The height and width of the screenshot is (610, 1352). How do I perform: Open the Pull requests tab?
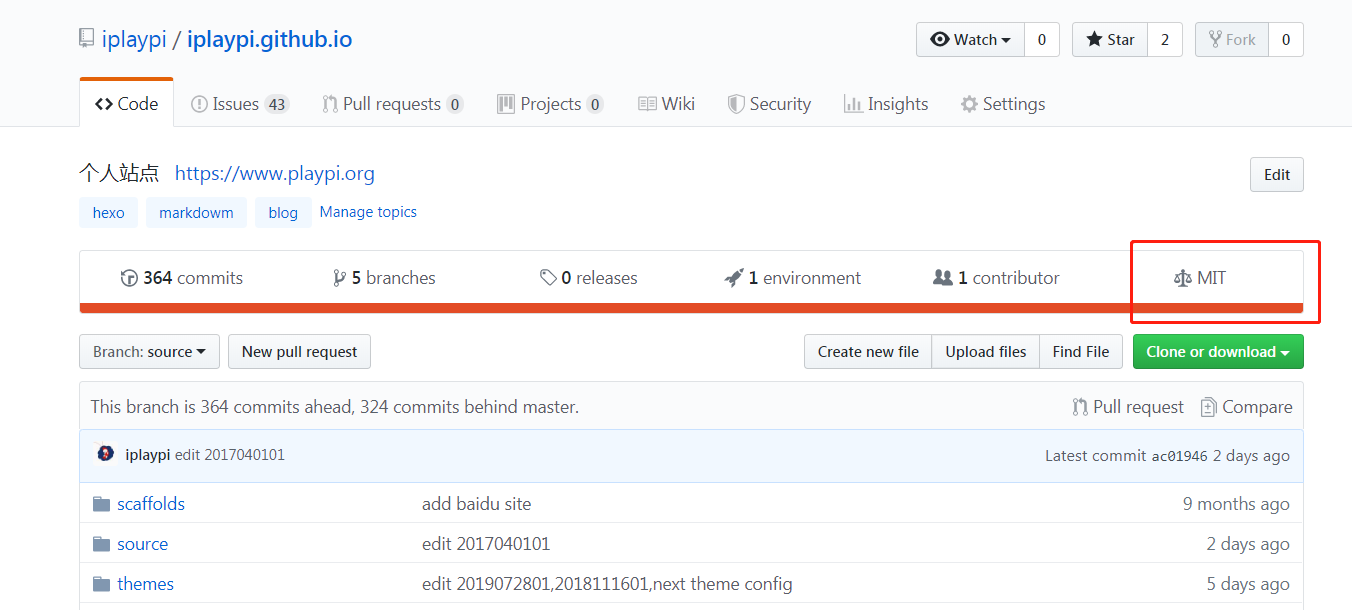392,104
